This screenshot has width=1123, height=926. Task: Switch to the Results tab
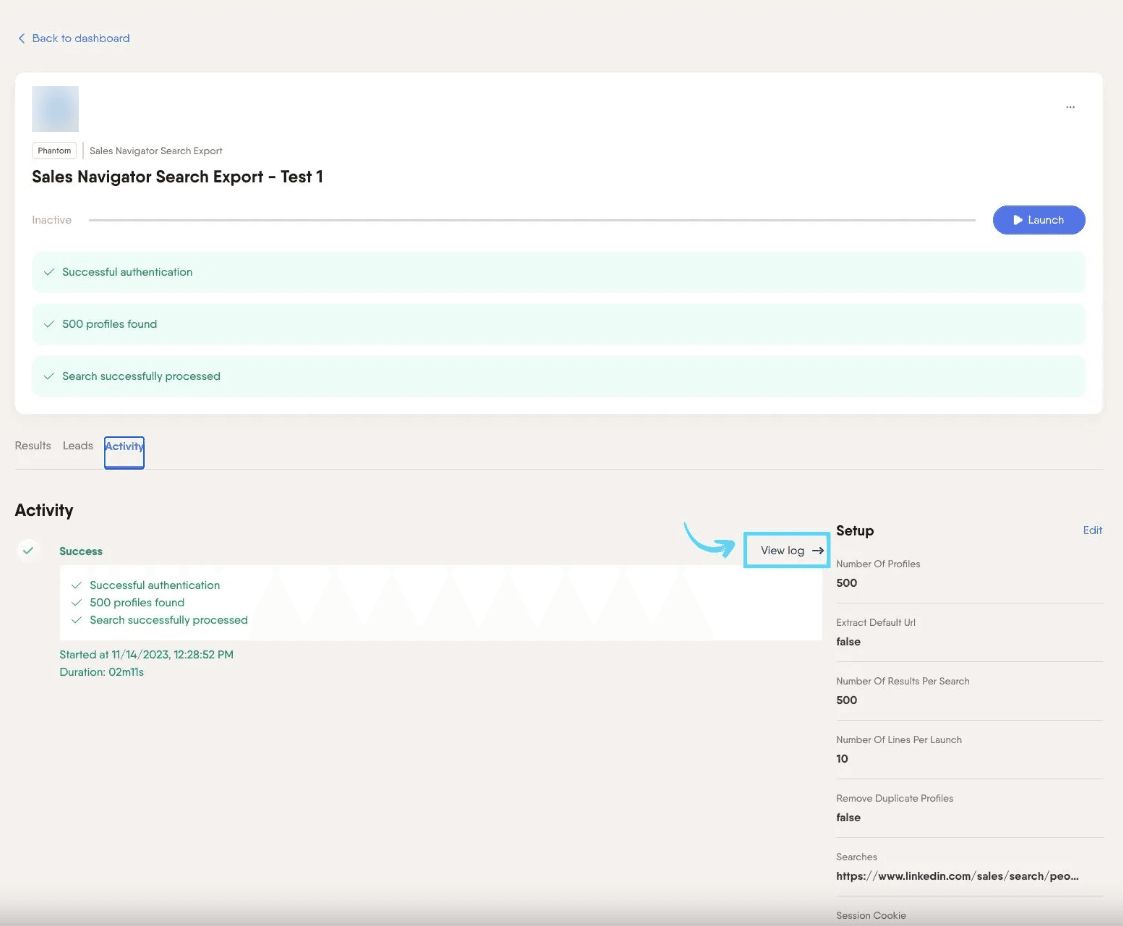coord(33,445)
